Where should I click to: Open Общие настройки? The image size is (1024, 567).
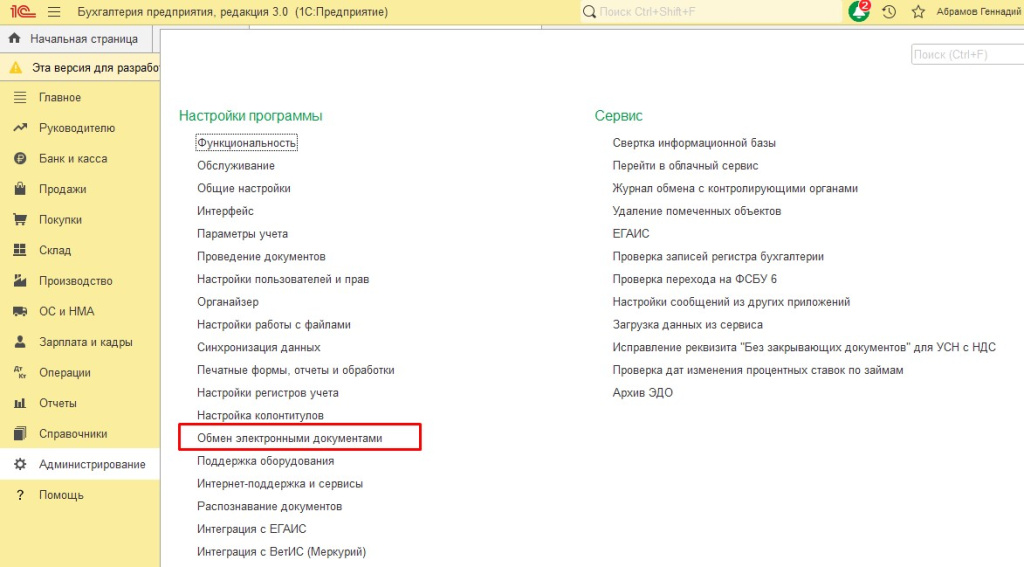[244, 188]
